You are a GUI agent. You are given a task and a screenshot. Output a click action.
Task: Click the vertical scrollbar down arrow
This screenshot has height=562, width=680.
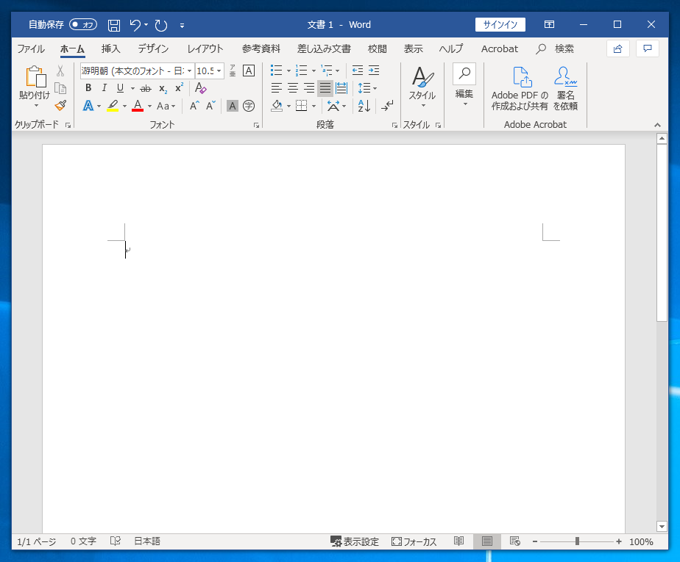coord(661,526)
